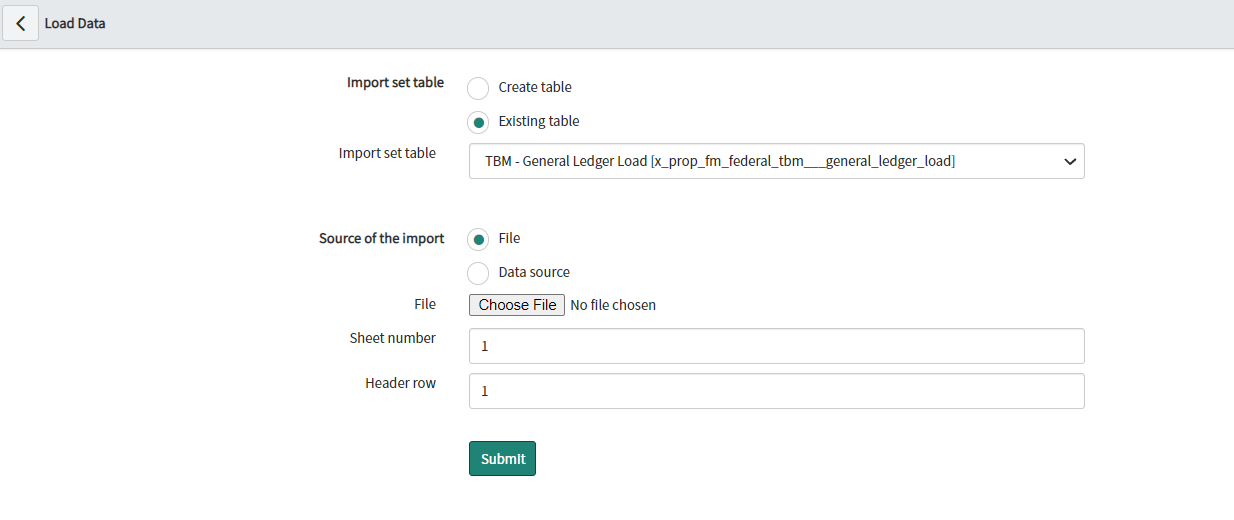Click the bold 'Import set table' heading label
Screen dimensions: 1234x520
click(x=396, y=82)
